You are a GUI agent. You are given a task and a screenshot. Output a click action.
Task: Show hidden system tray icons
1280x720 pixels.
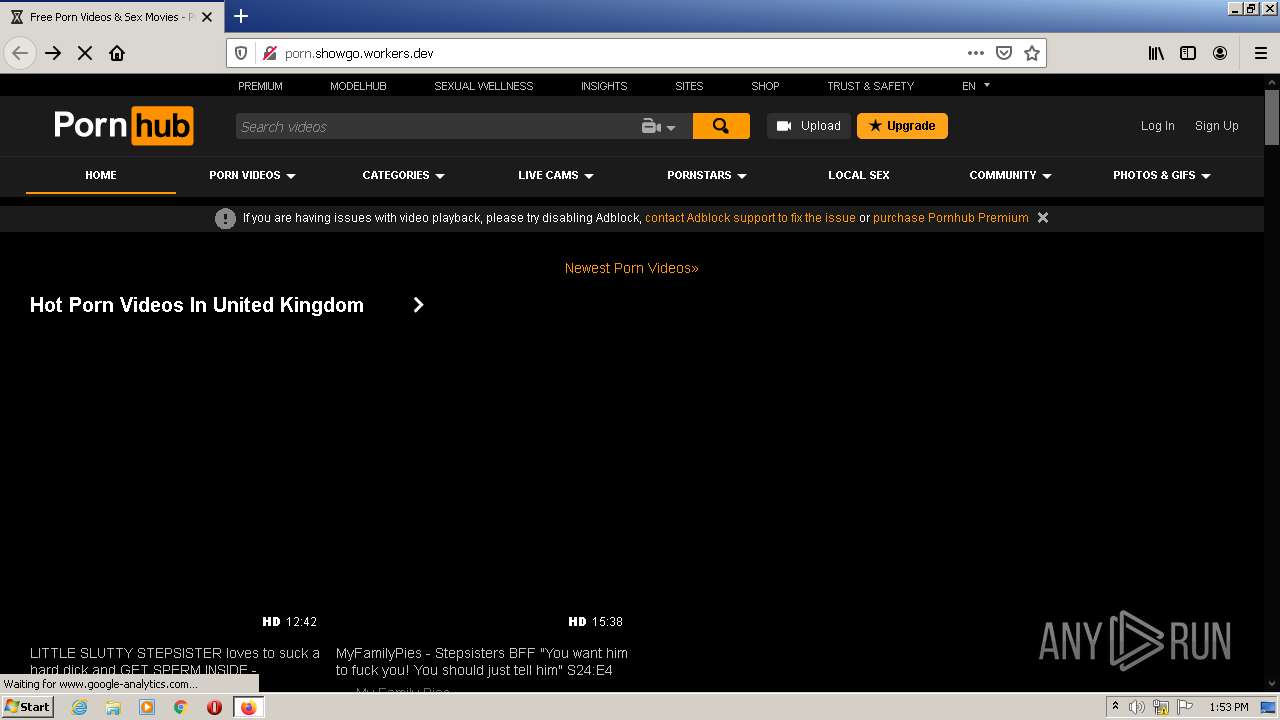click(1115, 707)
